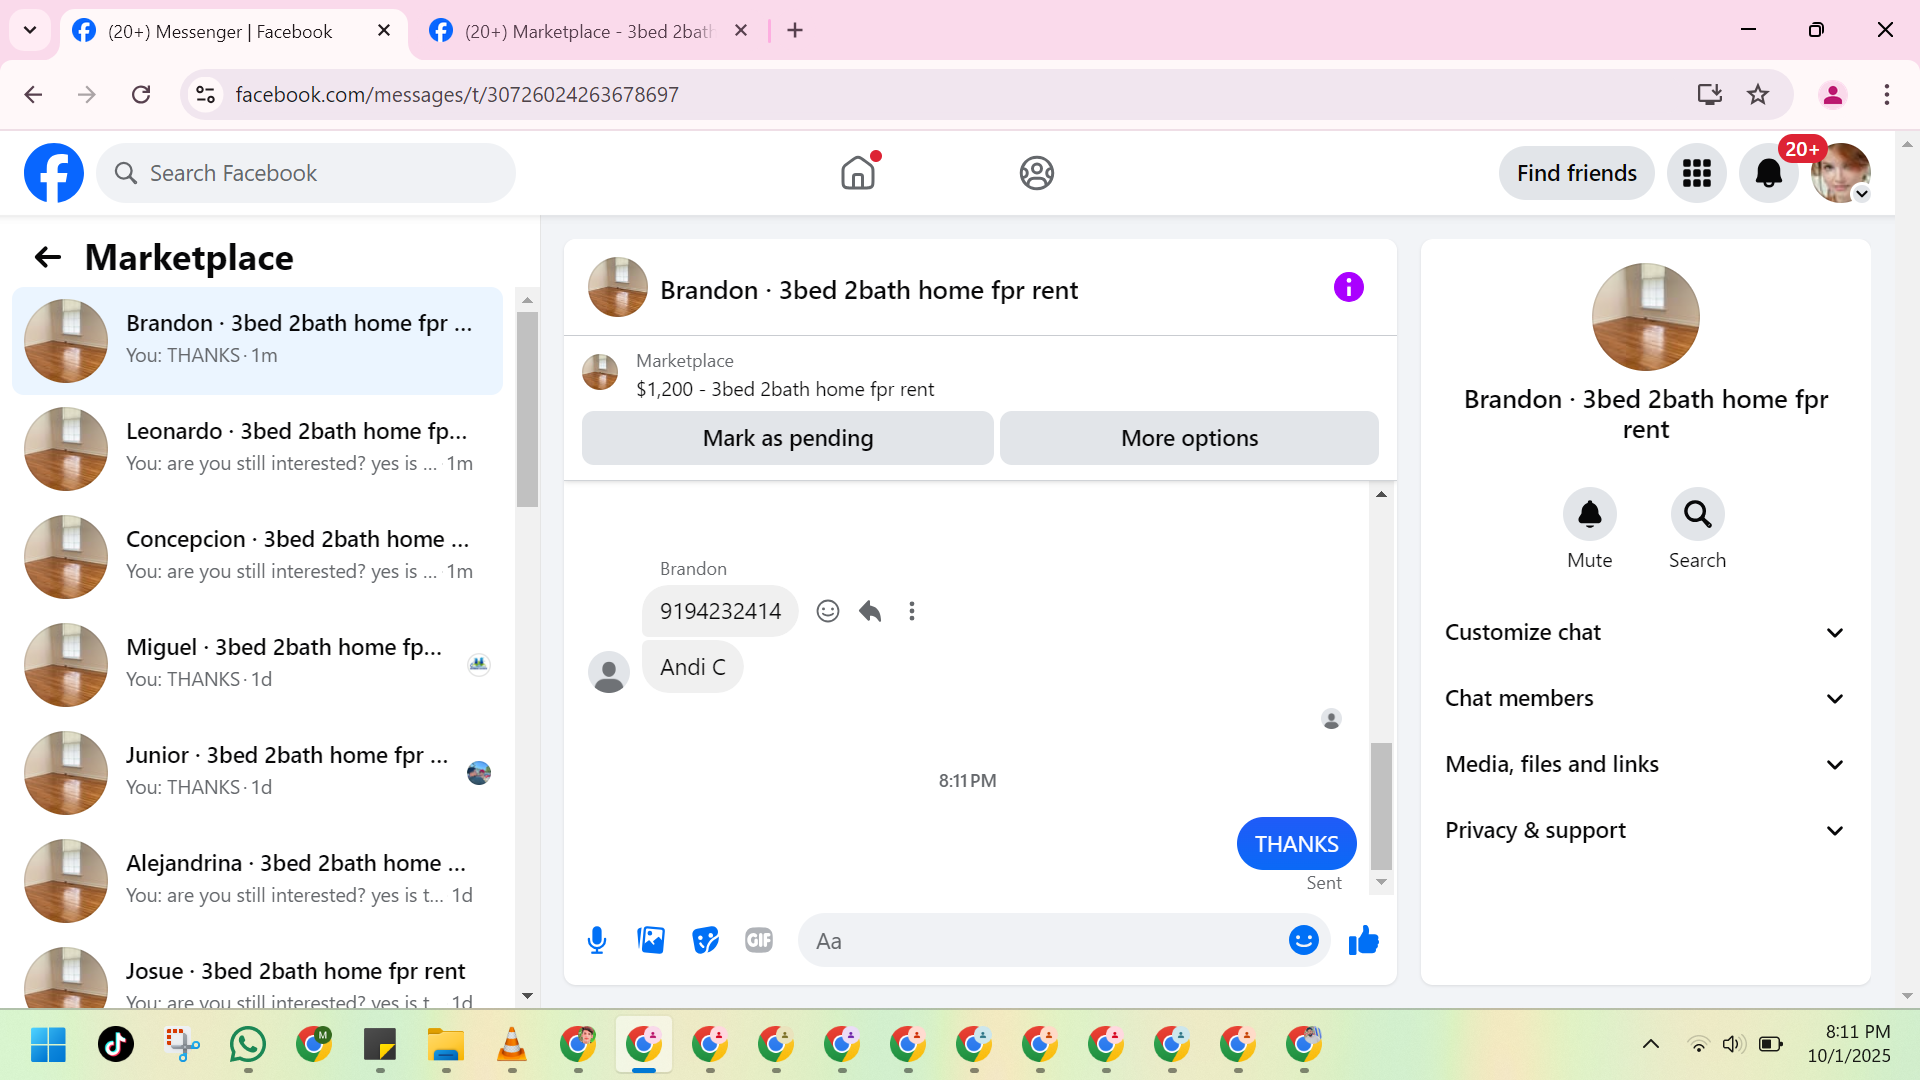Click the browser address bar URL

point(457,94)
